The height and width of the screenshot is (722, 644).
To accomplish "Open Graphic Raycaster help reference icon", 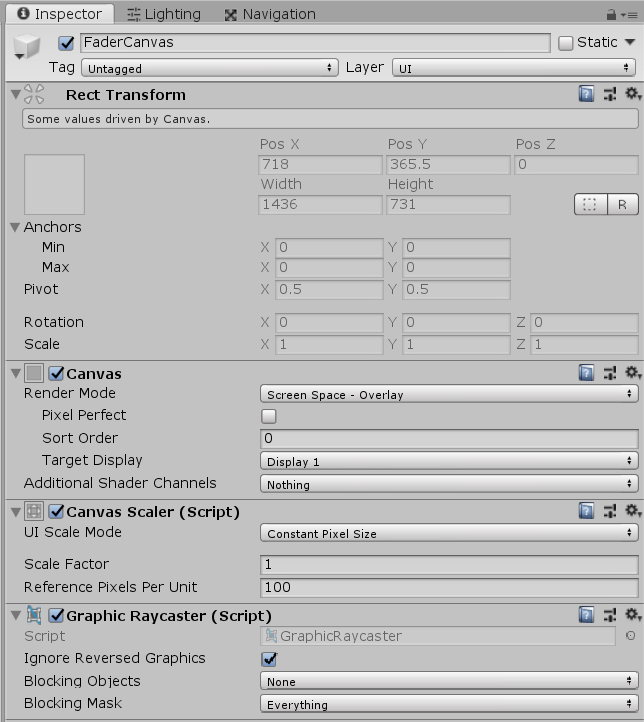I will [587, 615].
